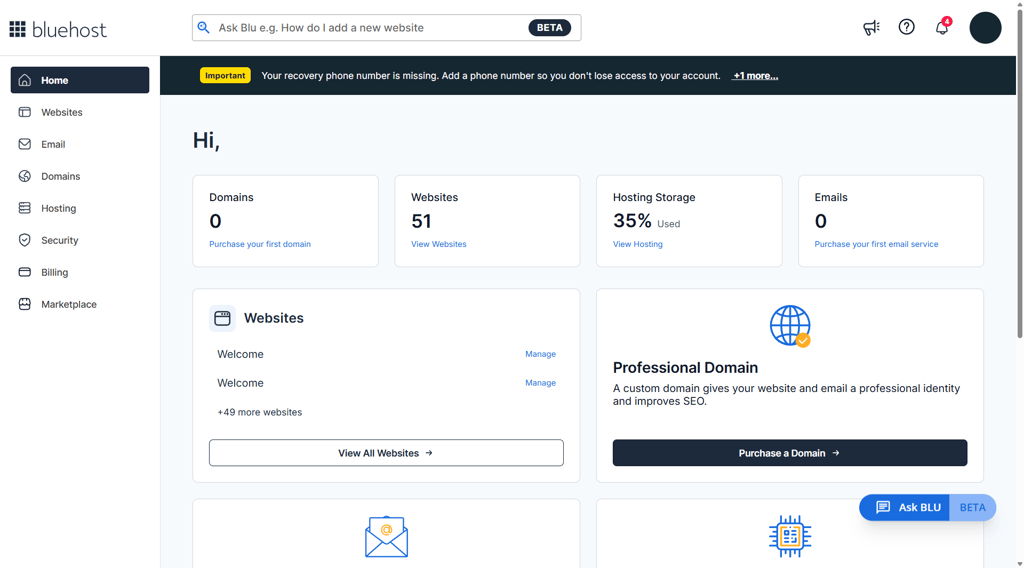Open the announcements megaphone icon
Viewport: 1024px width, 568px height.
click(871, 27)
